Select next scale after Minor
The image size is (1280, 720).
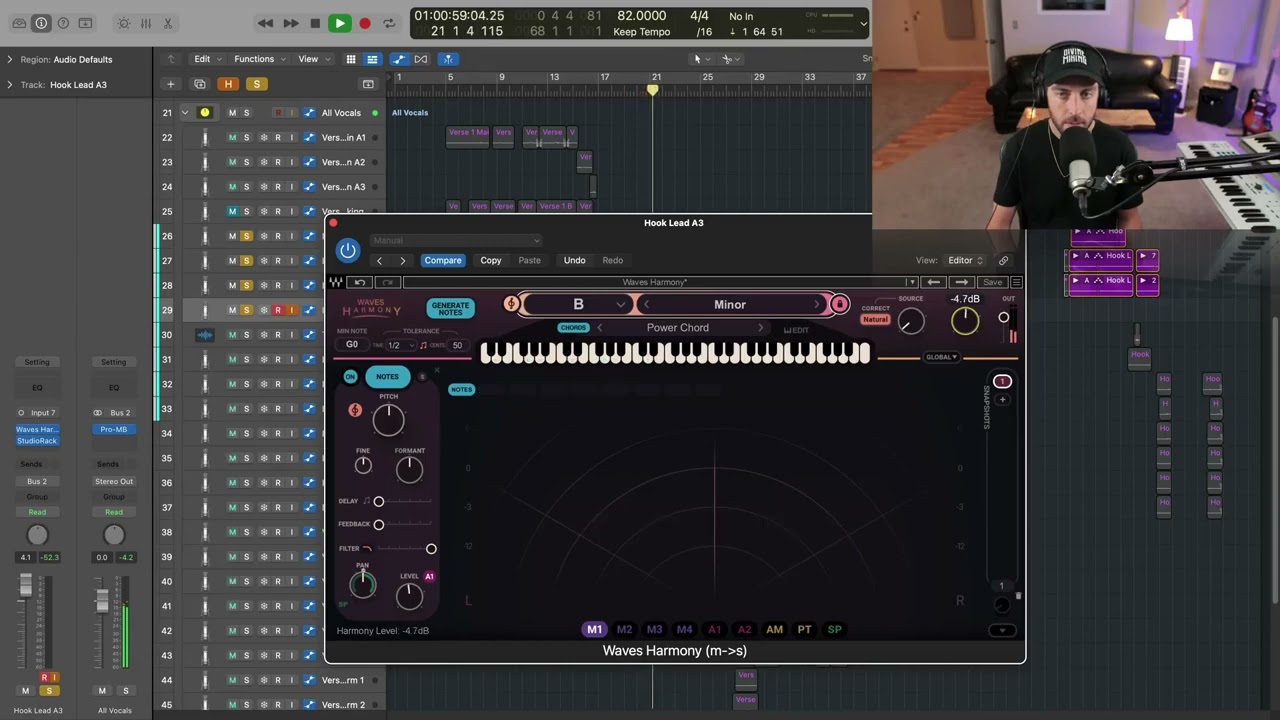click(x=817, y=304)
